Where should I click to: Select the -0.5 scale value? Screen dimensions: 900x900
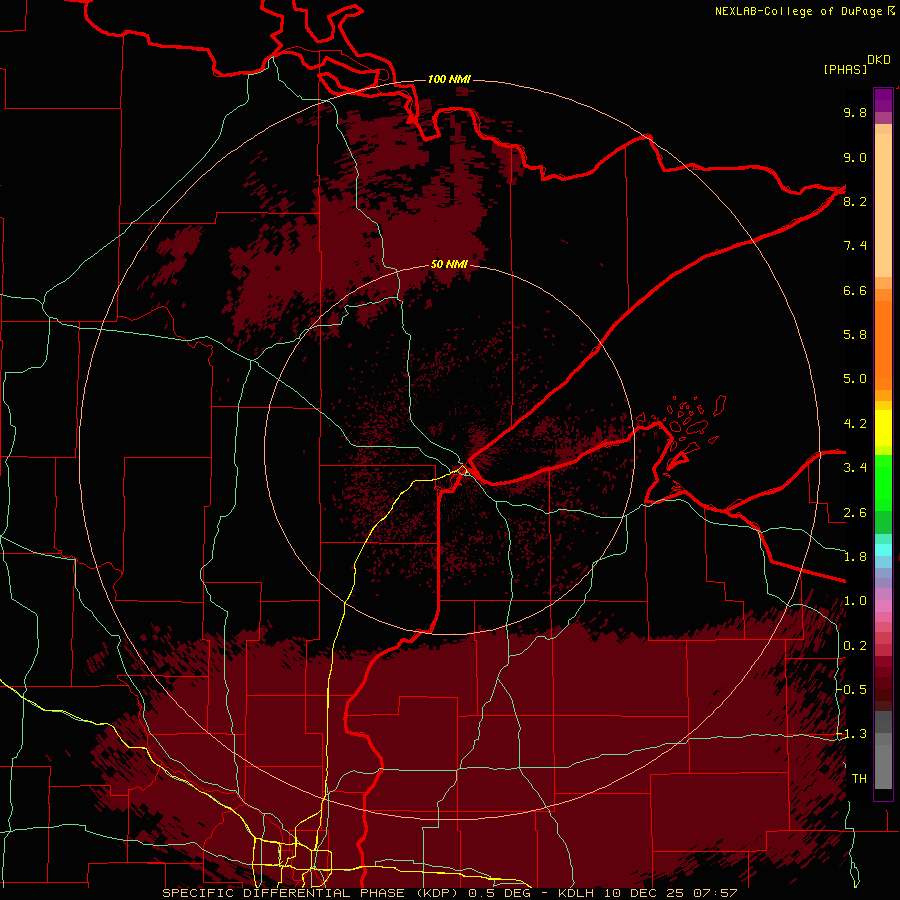[x=851, y=690]
